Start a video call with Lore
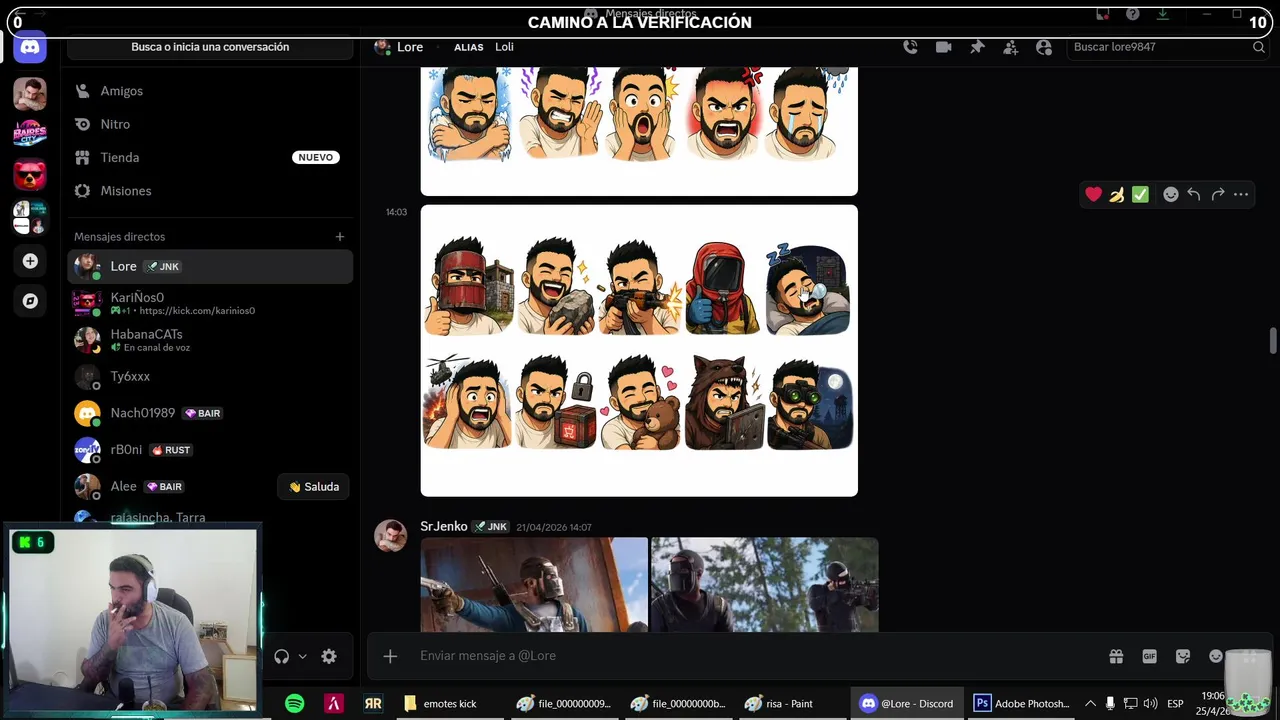 click(x=943, y=47)
